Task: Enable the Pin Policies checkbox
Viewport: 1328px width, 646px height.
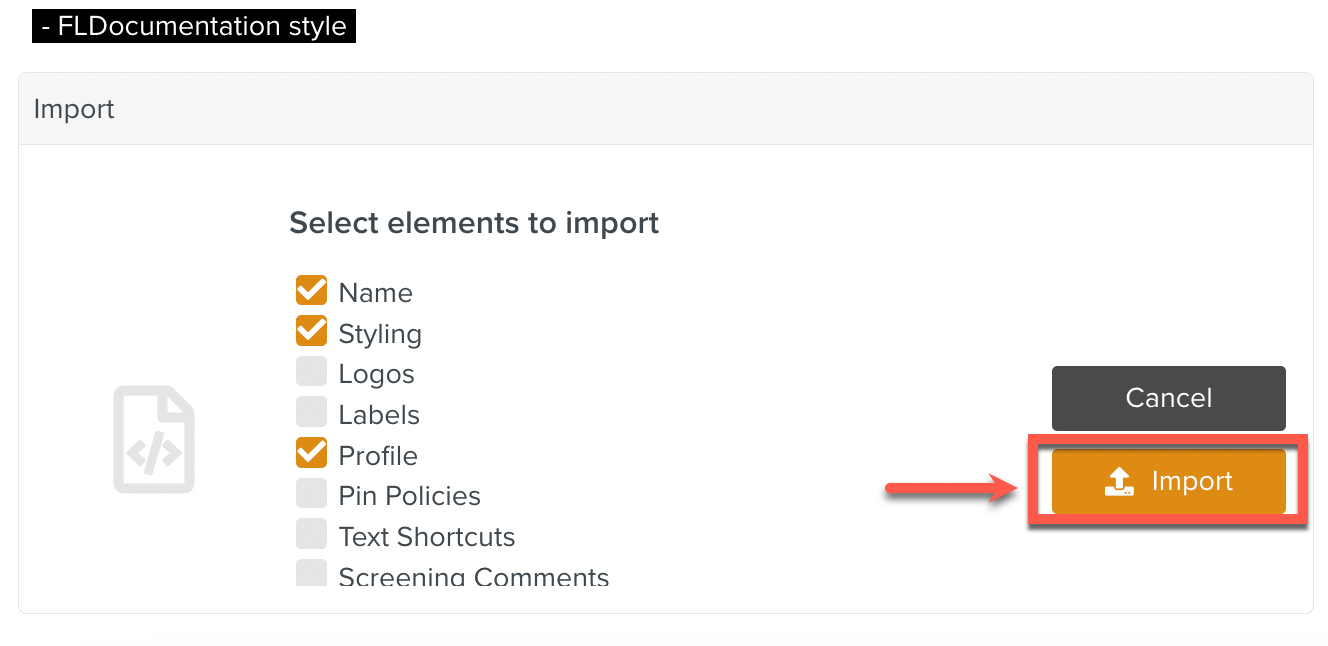Action: click(311, 493)
